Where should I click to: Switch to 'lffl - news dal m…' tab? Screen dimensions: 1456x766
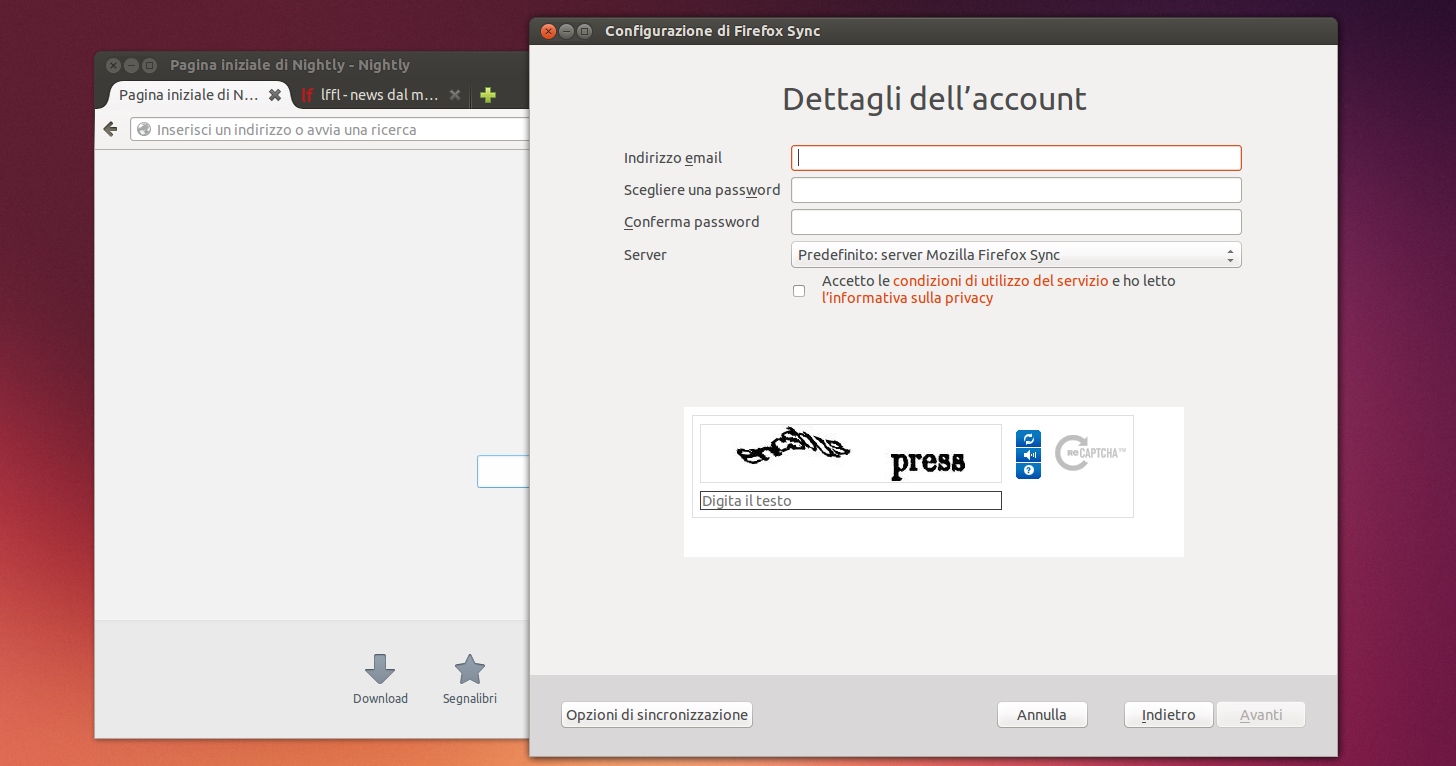[381, 95]
